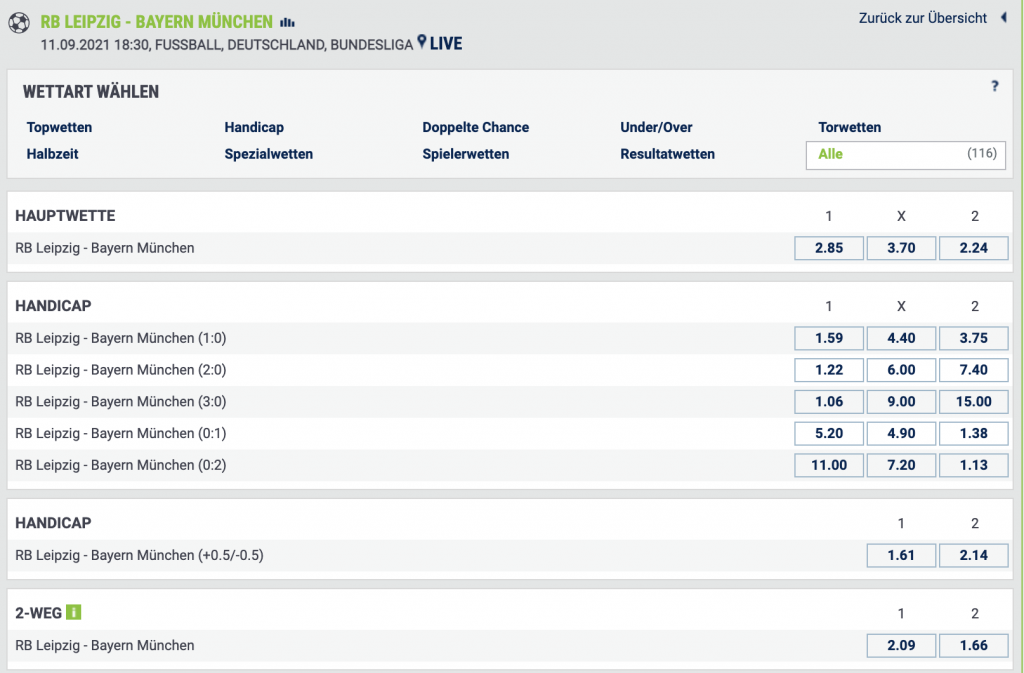The height and width of the screenshot is (673, 1024).
Task: Select the Alle (116) bet filter
Action: tap(906, 155)
